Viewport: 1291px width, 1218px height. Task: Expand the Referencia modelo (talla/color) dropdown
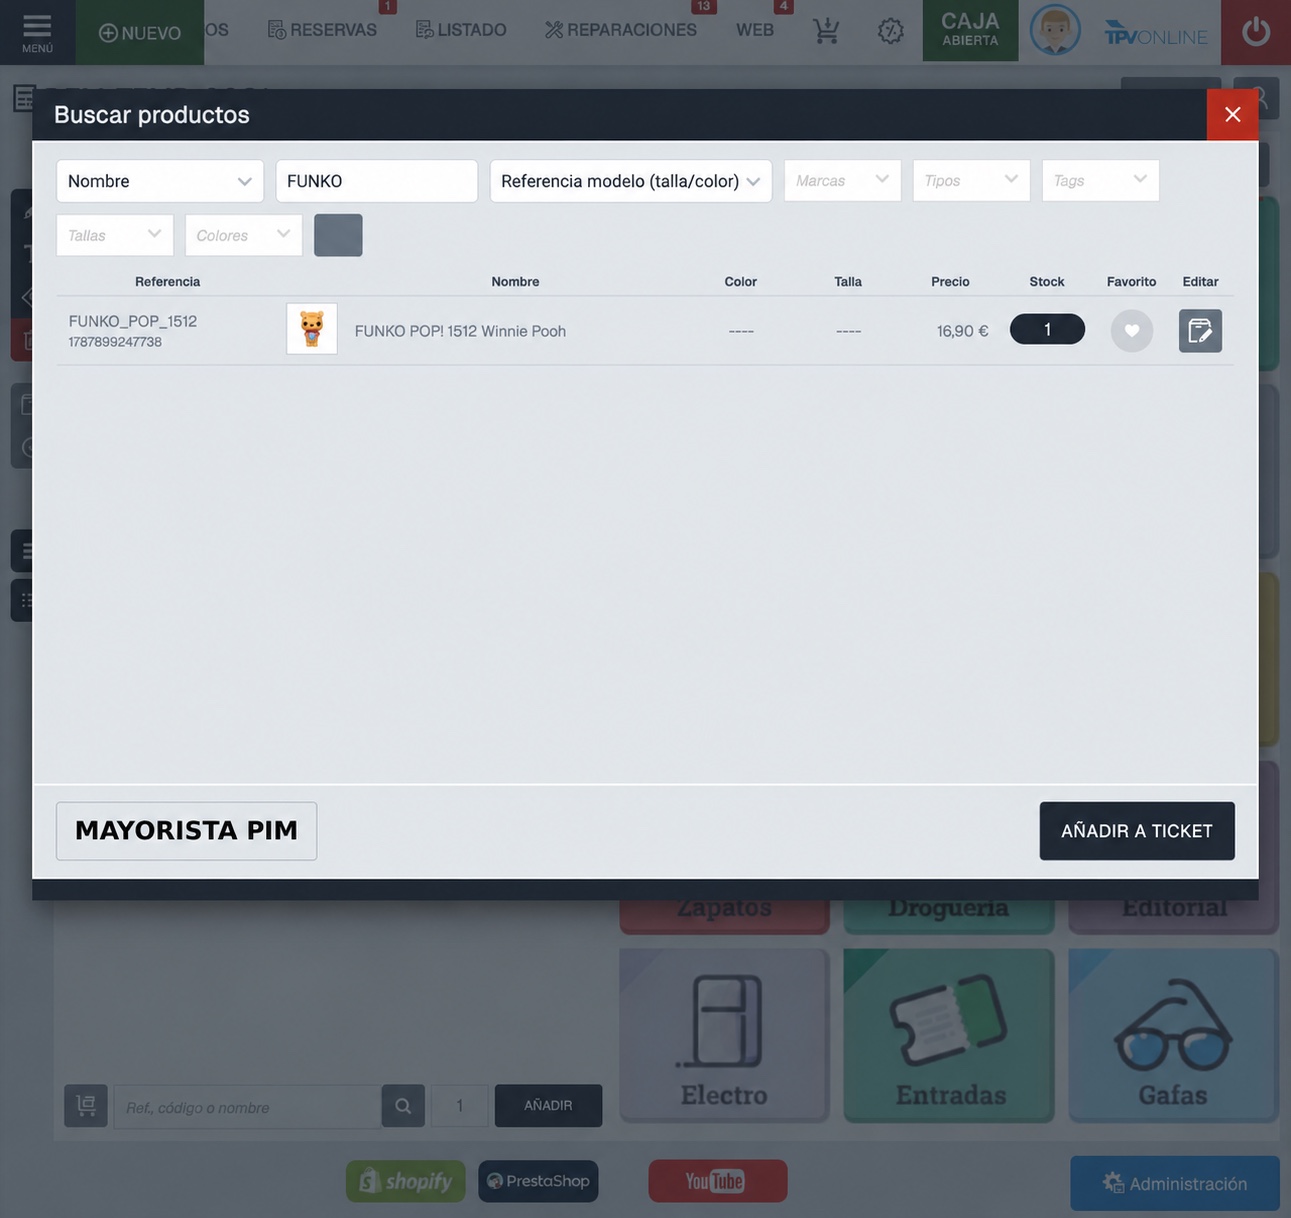[x=631, y=181]
